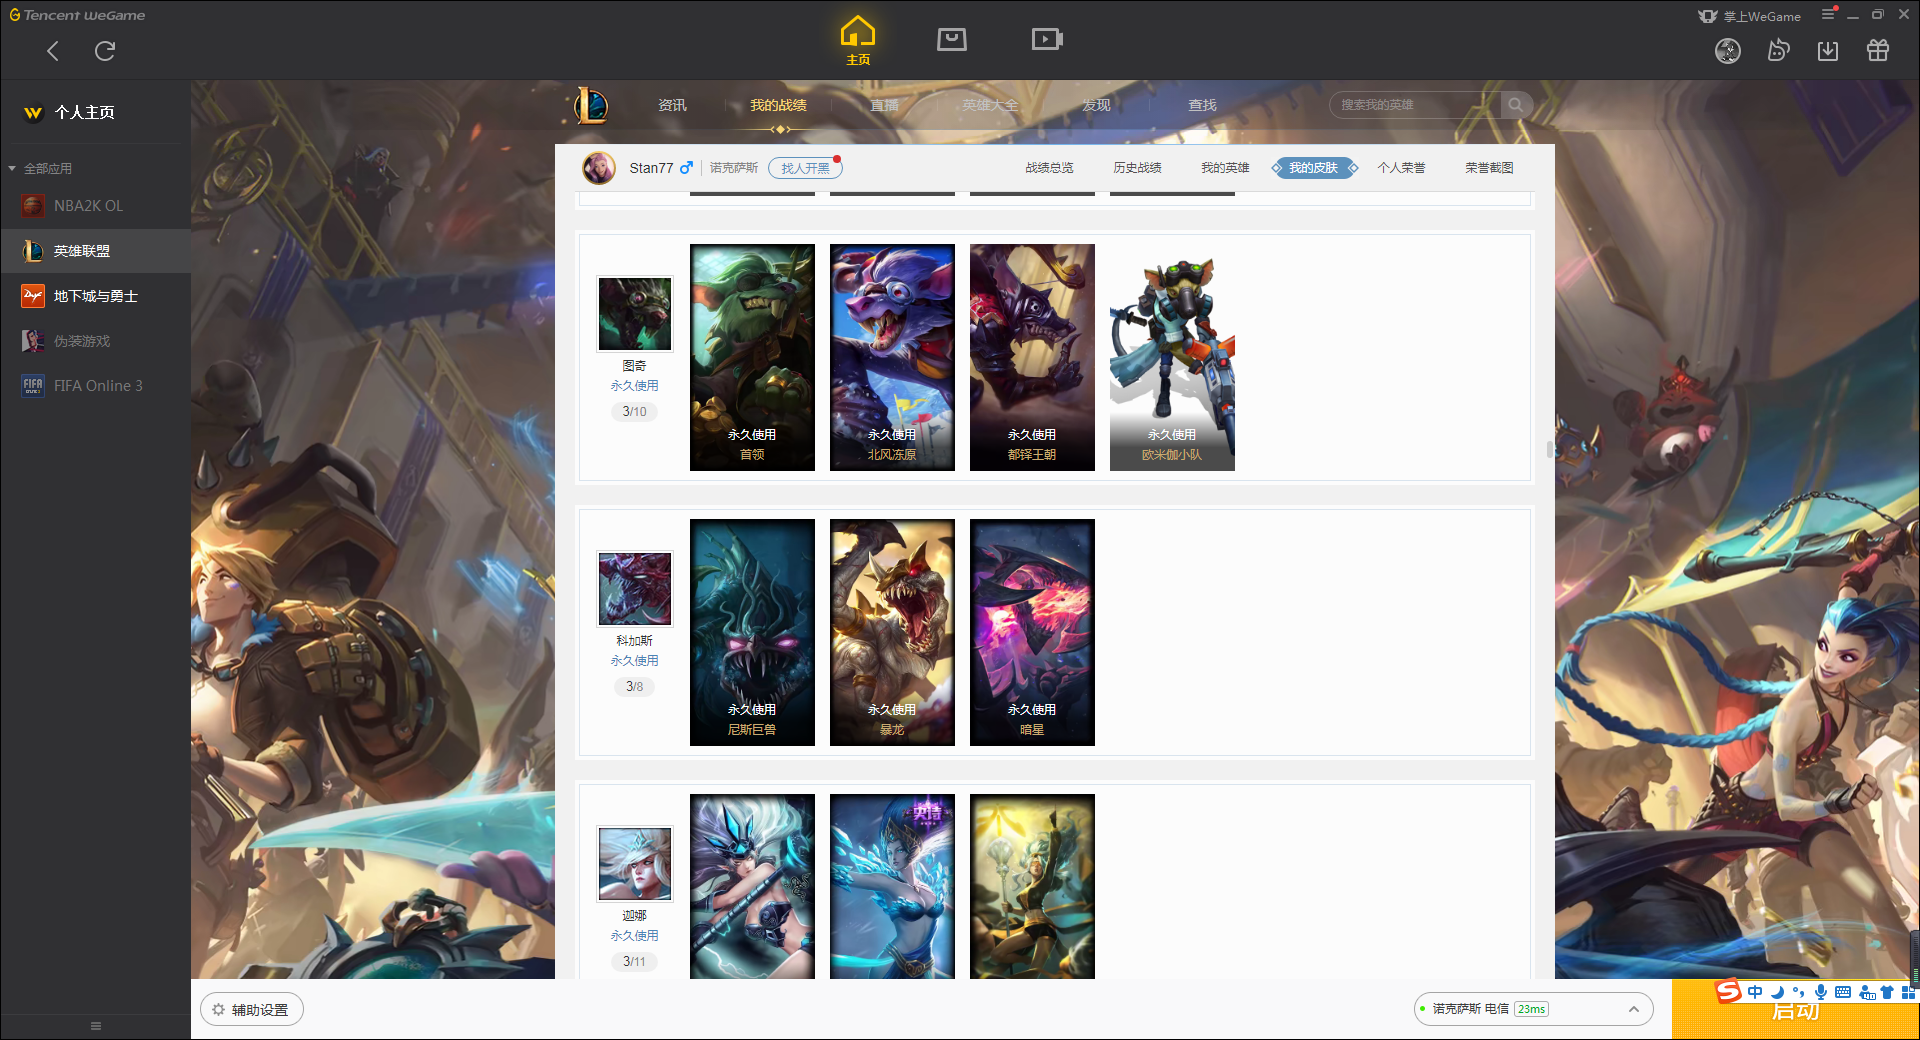Toggle the IME moon half-width icon

(x=1777, y=992)
